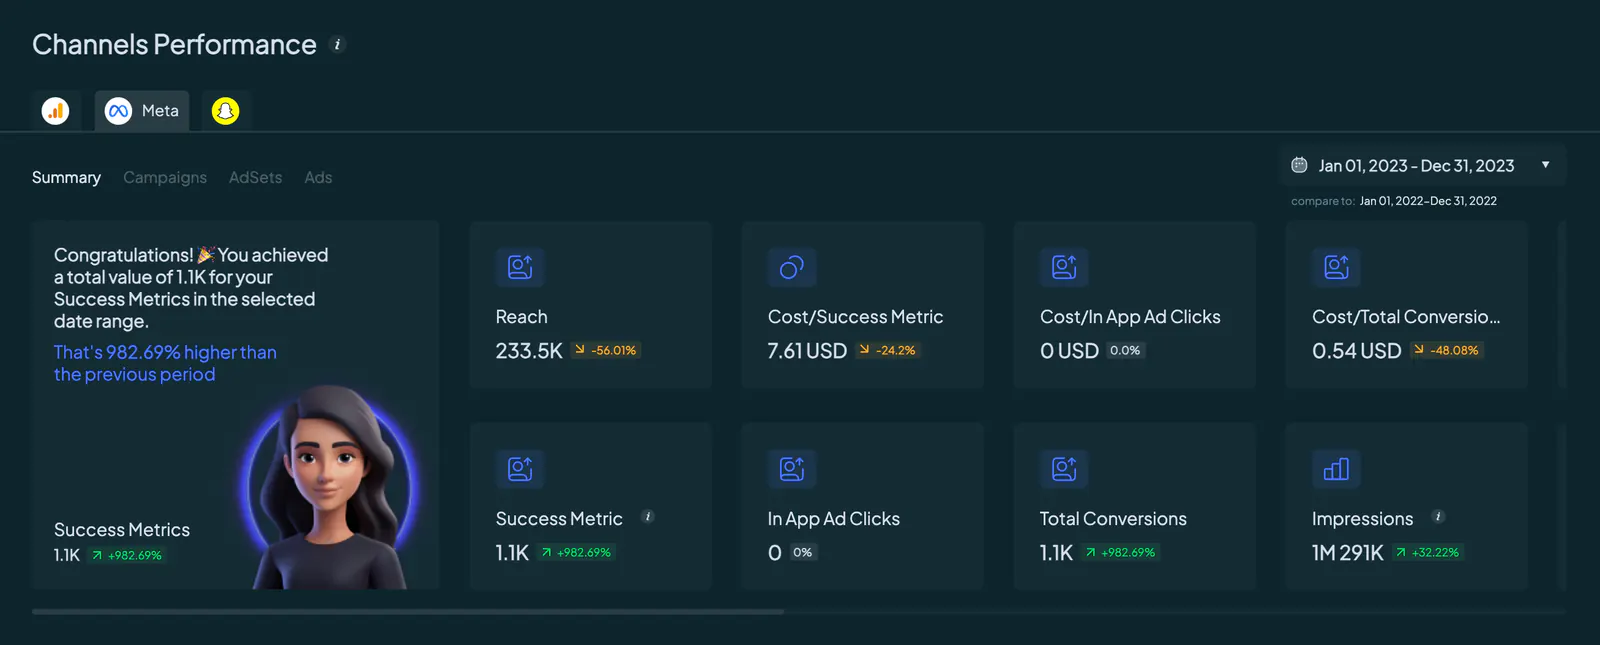
Task: Click the 0.54 USD value
Action: 1356,351
